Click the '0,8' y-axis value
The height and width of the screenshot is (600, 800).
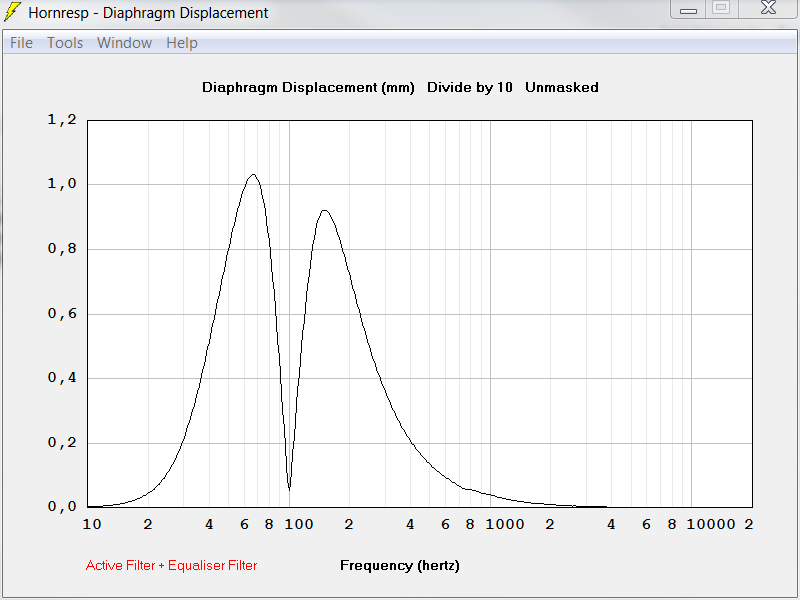click(62, 249)
